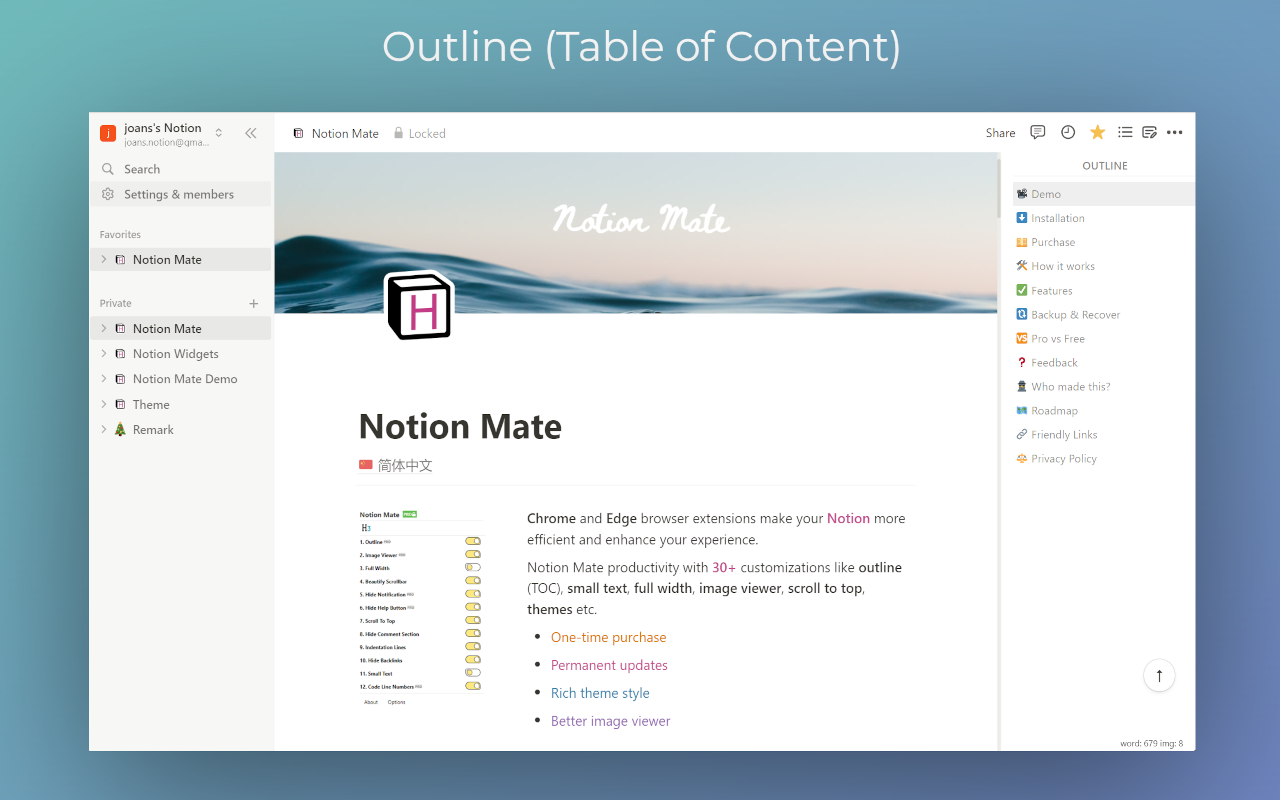The width and height of the screenshot is (1280, 800).
Task: Open the Share menu
Action: click(x=999, y=132)
